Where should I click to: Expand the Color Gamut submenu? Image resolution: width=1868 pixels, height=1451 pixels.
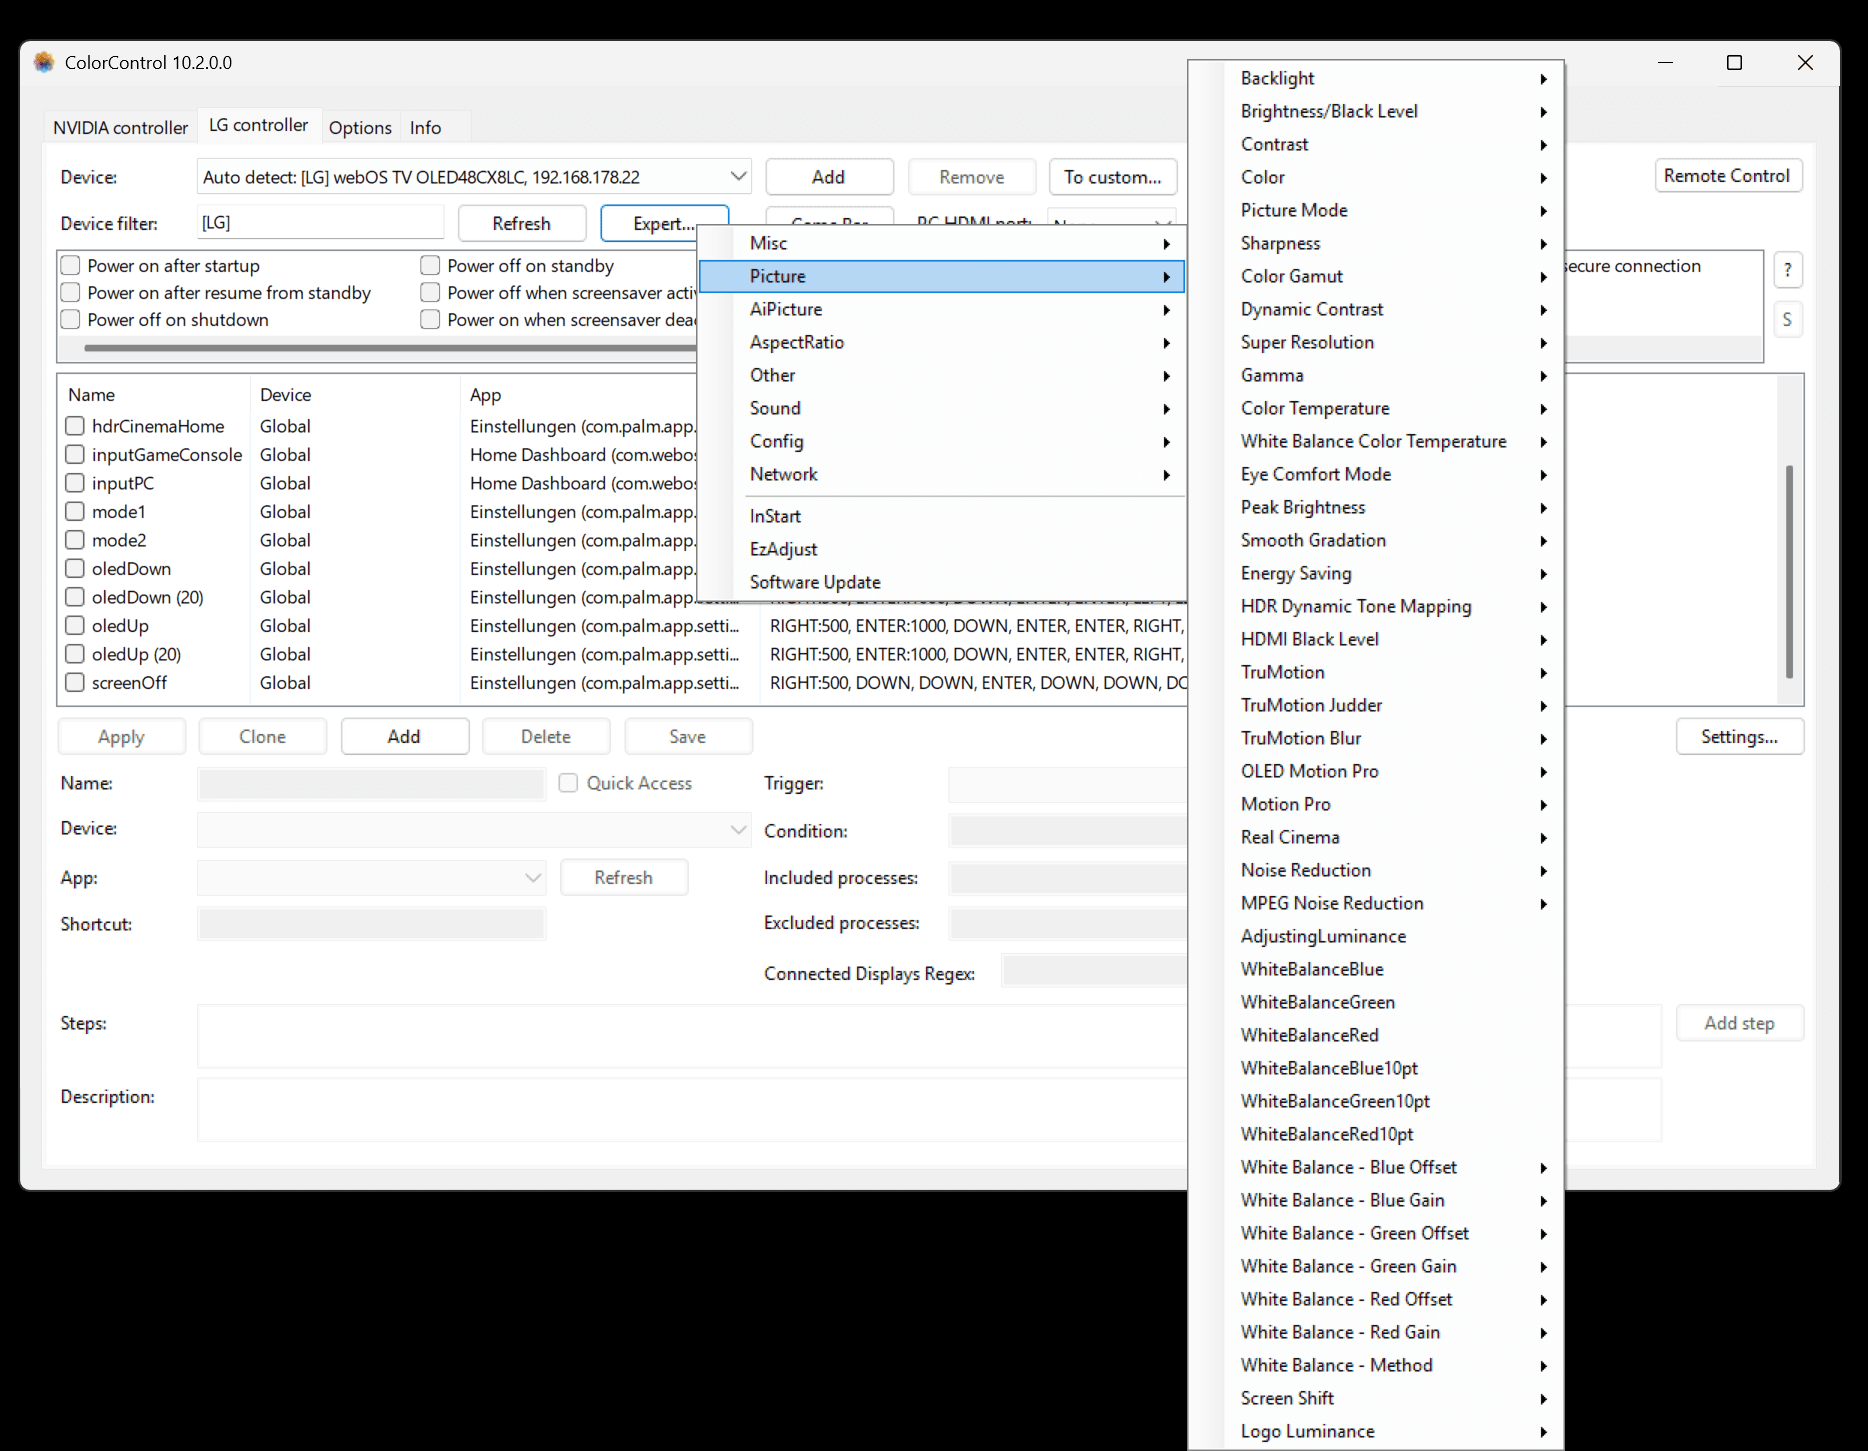click(x=1376, y=276)
